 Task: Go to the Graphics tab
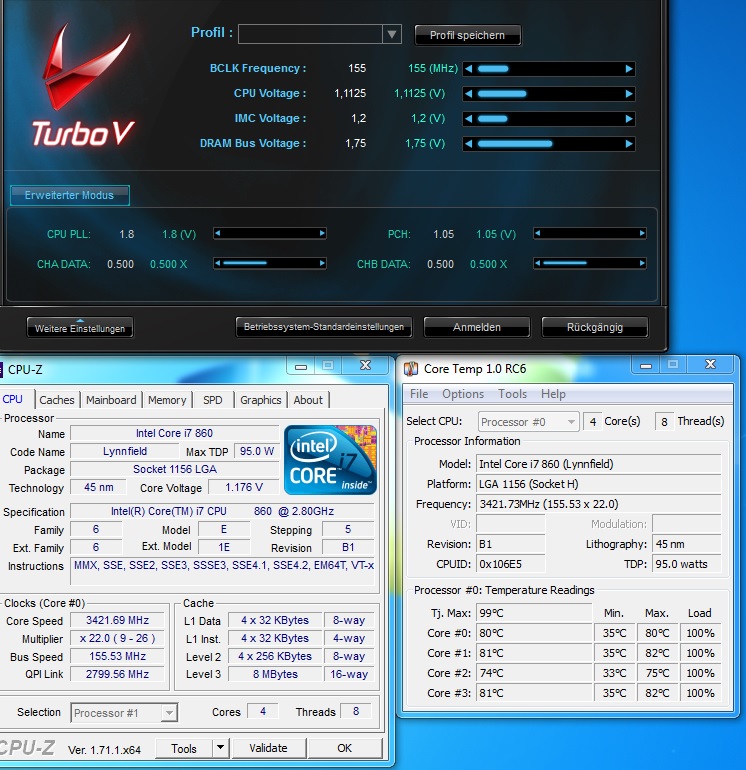pyautogui.click(x=261, y=400)
